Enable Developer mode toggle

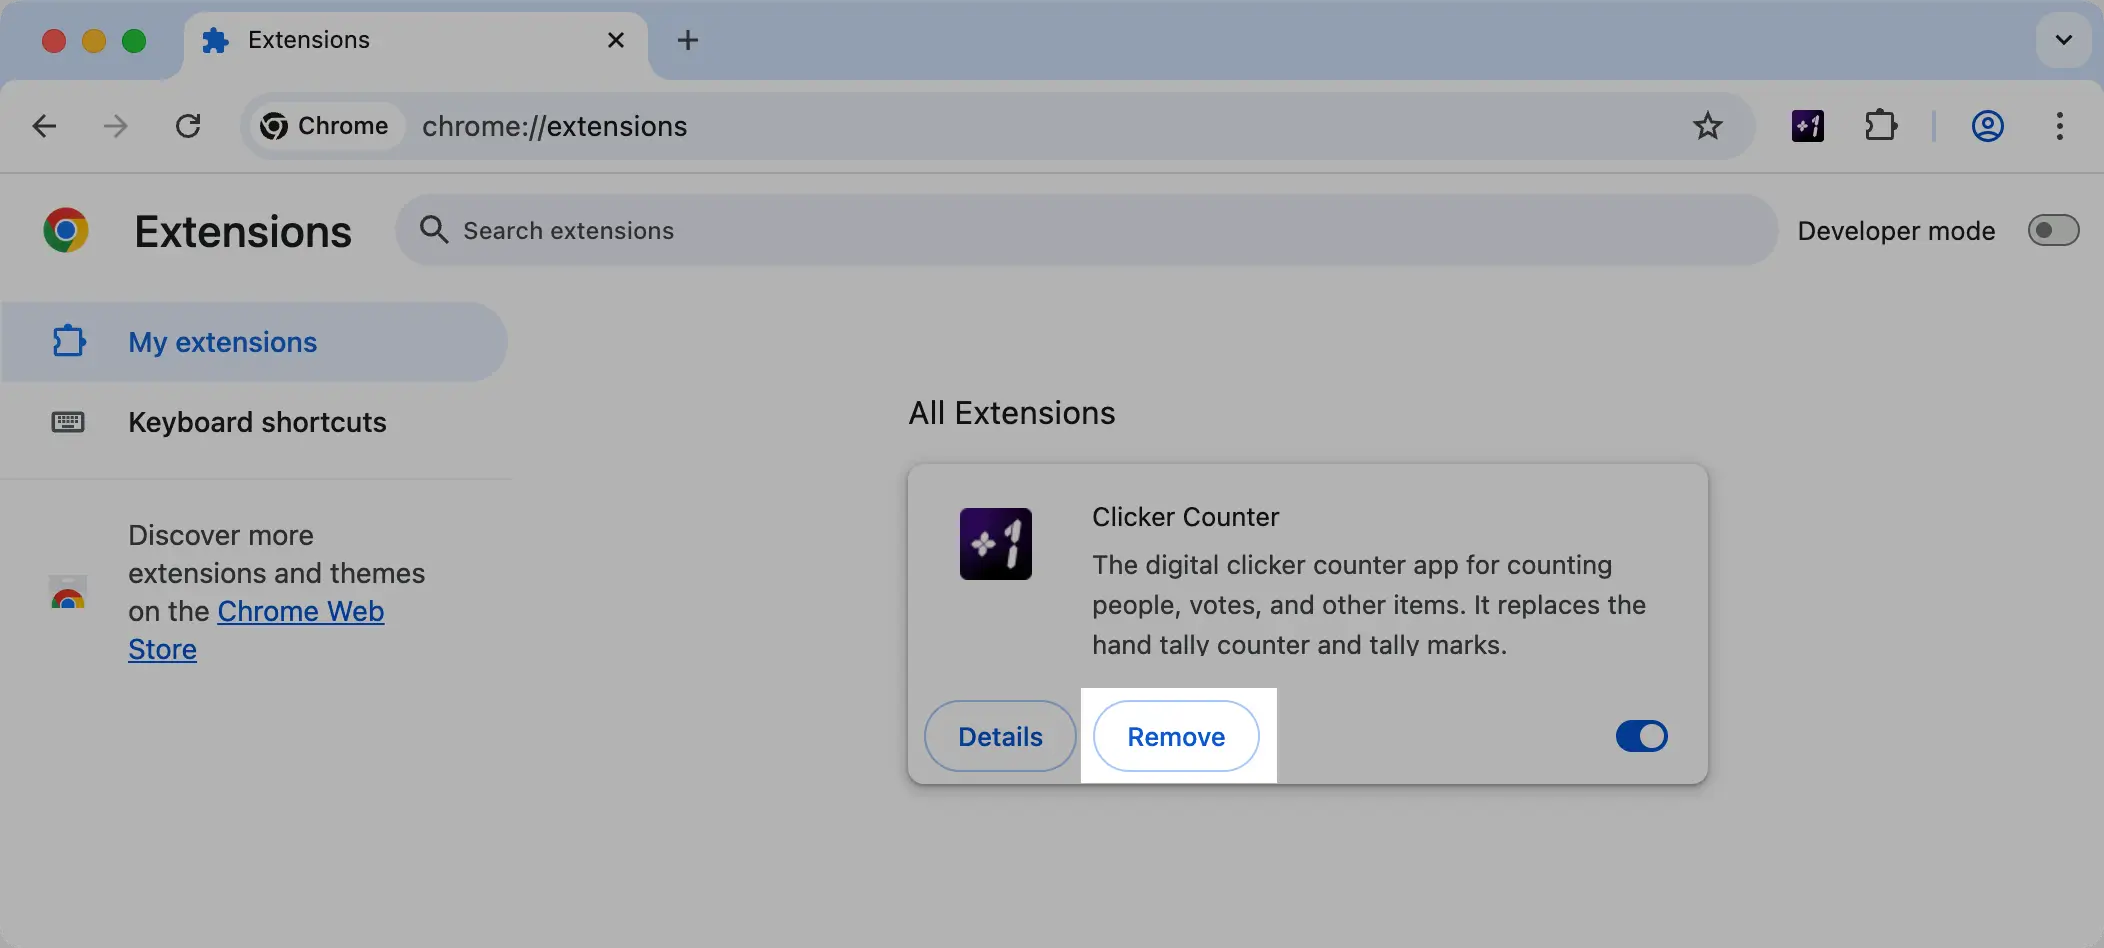pos(2052,231)
